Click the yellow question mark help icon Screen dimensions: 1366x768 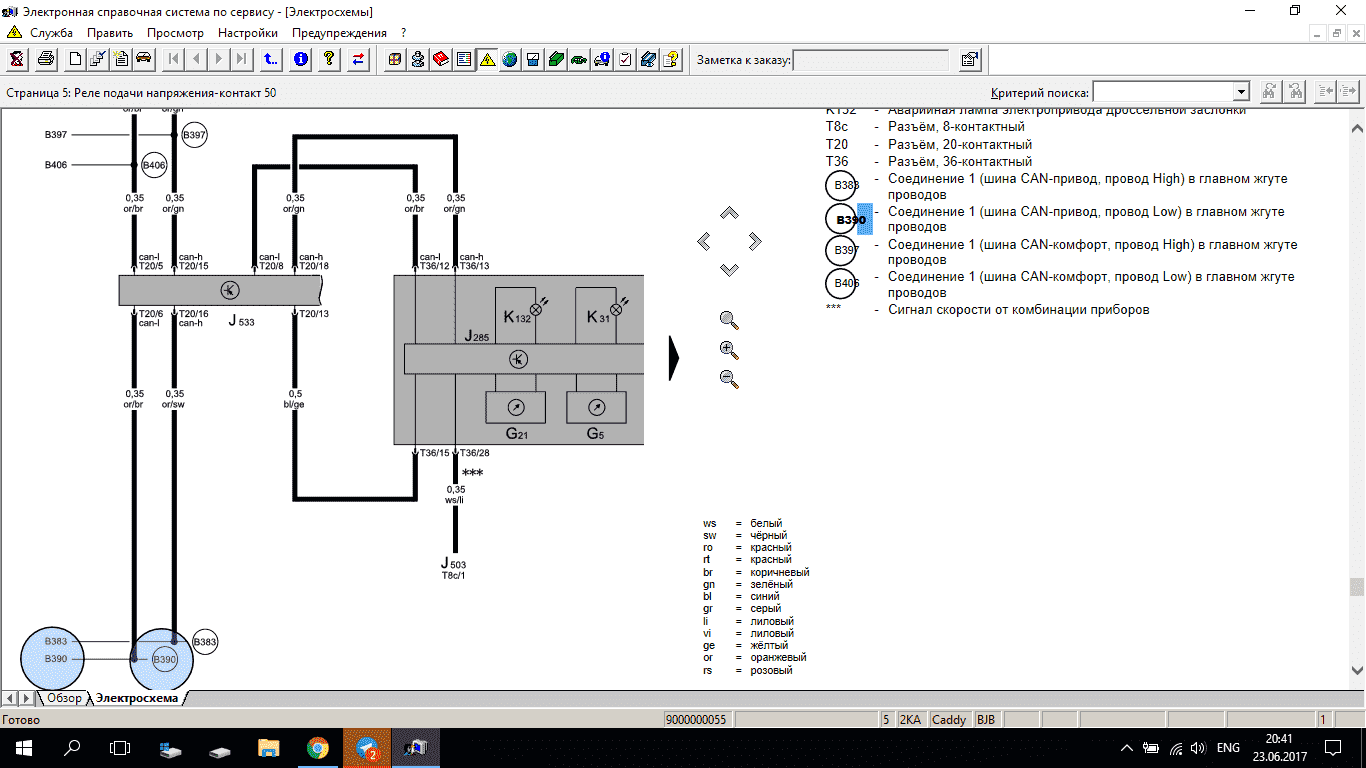(329, 59)
